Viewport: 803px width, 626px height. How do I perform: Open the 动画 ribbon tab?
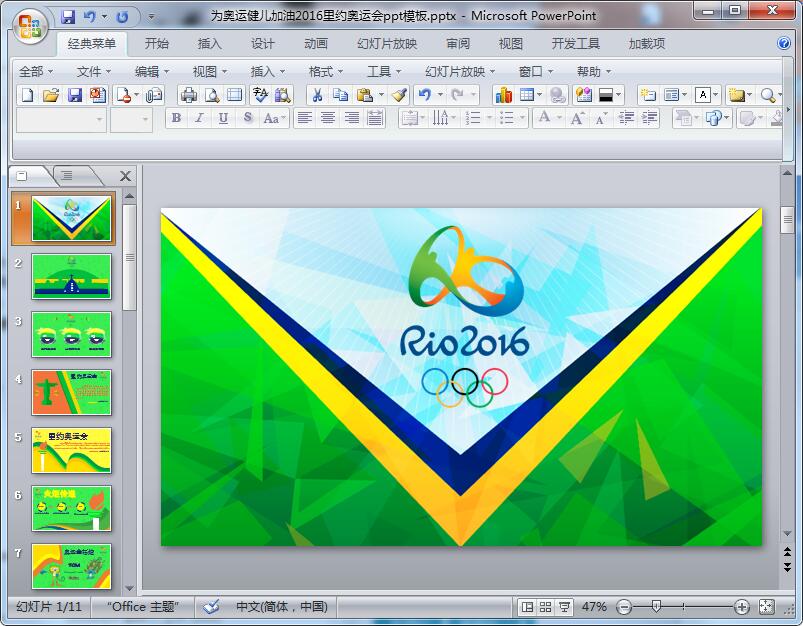[x=316, y=44]
